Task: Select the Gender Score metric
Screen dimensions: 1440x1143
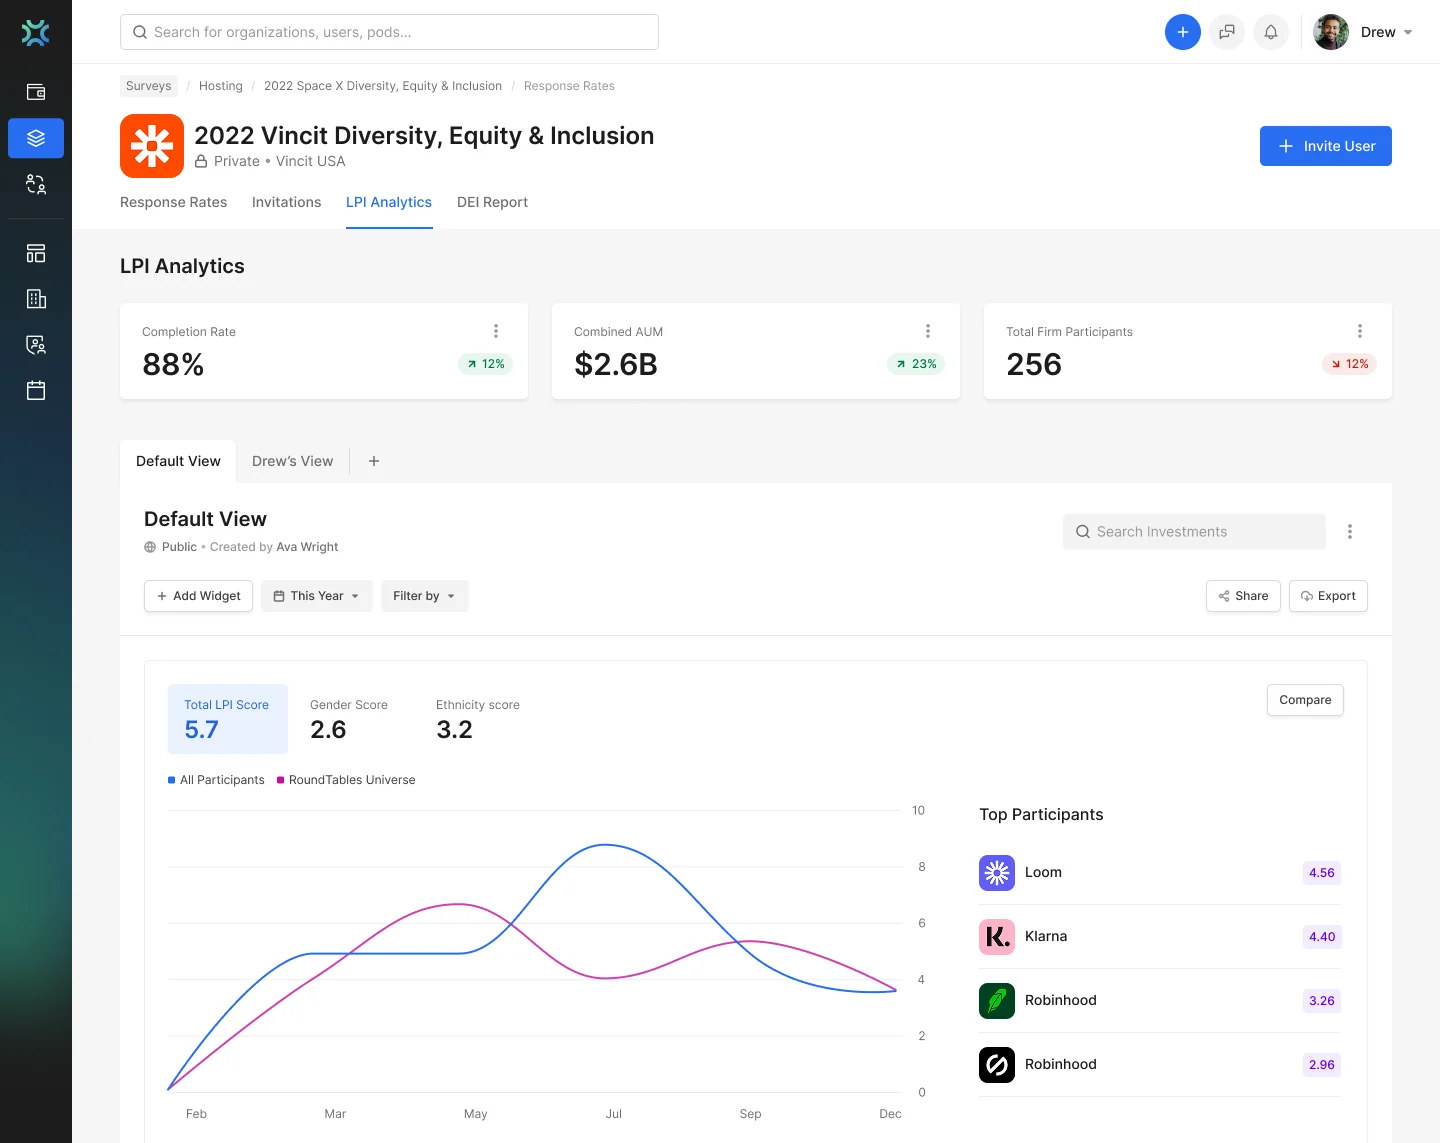Action: (x=349, y=719)
